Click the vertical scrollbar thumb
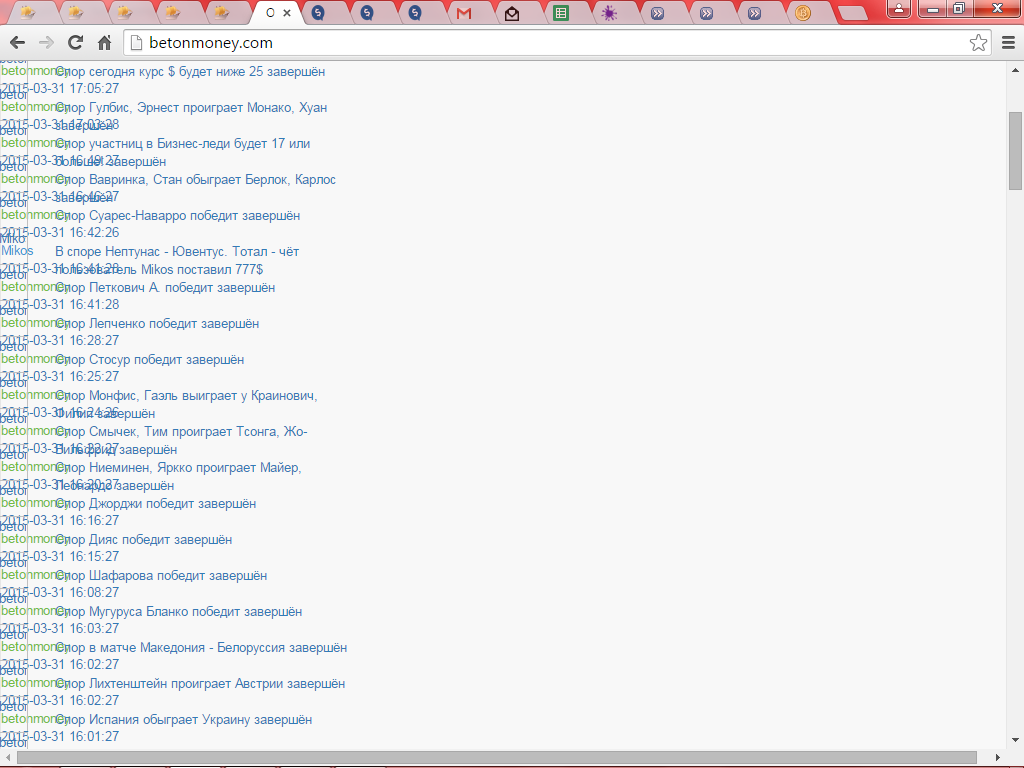The image size is (1024, 768). click(1015, 150)
